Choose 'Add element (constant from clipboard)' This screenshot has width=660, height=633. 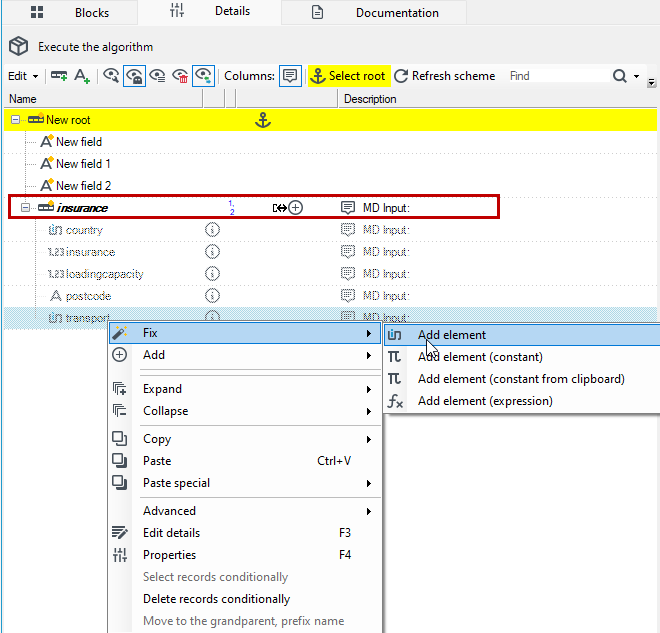coord(522,379)
